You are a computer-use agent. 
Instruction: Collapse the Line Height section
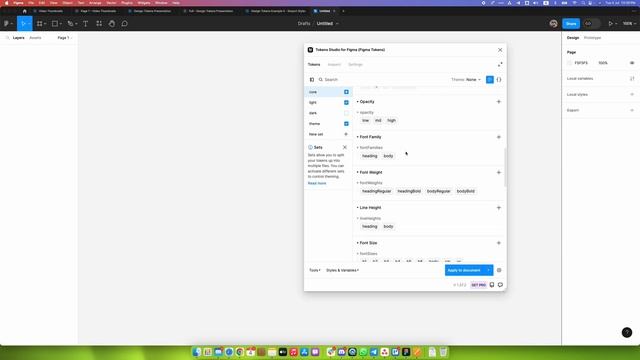click(369, 208)
